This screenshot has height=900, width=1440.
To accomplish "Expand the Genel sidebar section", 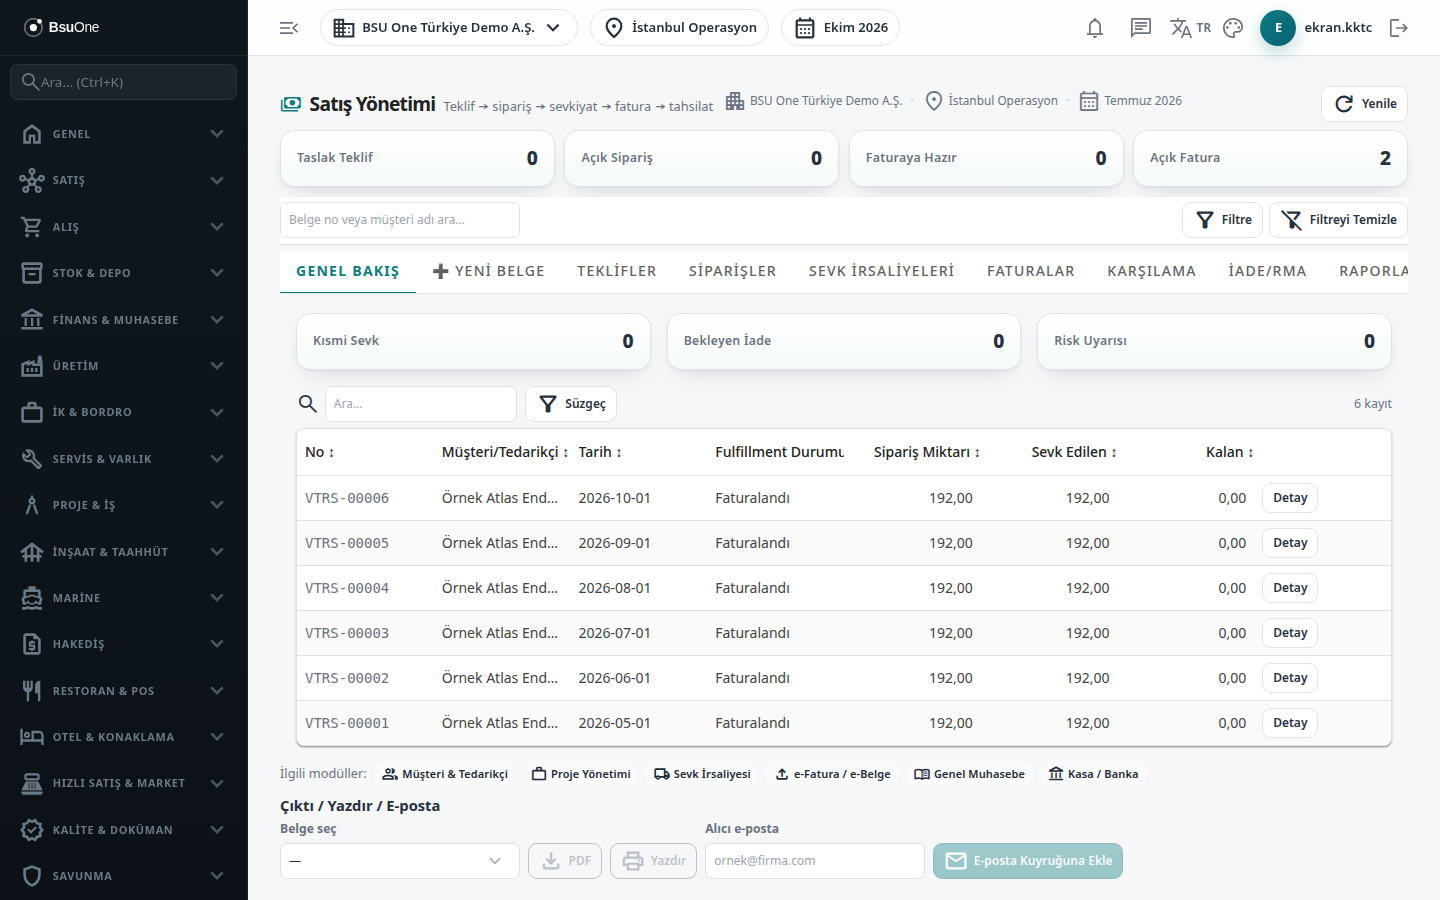I will (124, 134).
